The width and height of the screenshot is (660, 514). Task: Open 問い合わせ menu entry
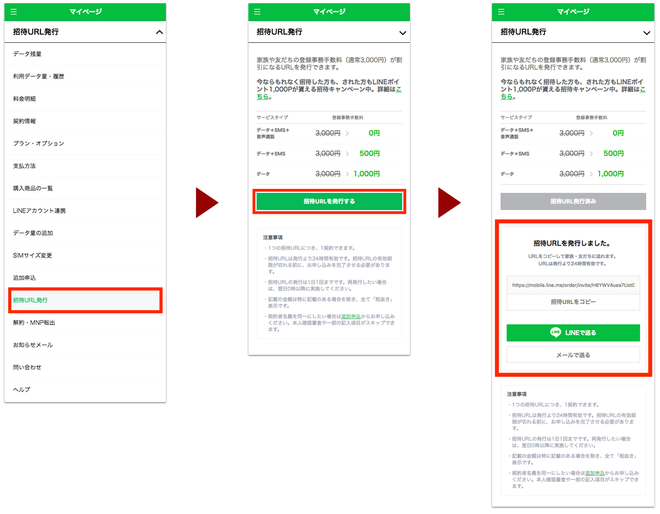[x=85, y=367]
